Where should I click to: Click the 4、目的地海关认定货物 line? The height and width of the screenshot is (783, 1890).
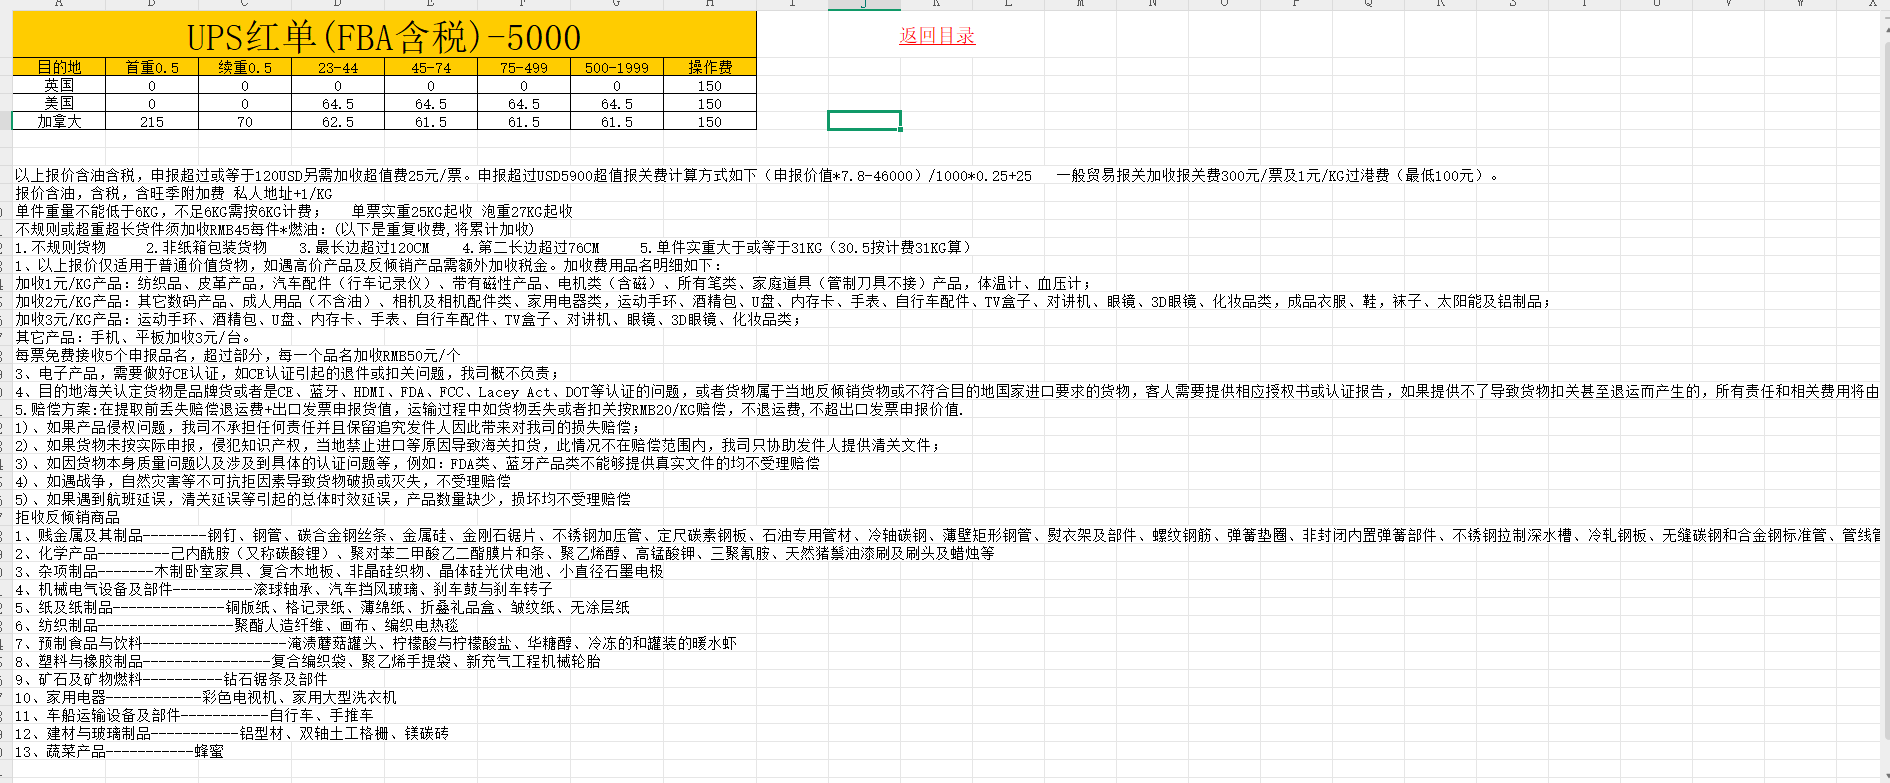pos(947,392)
